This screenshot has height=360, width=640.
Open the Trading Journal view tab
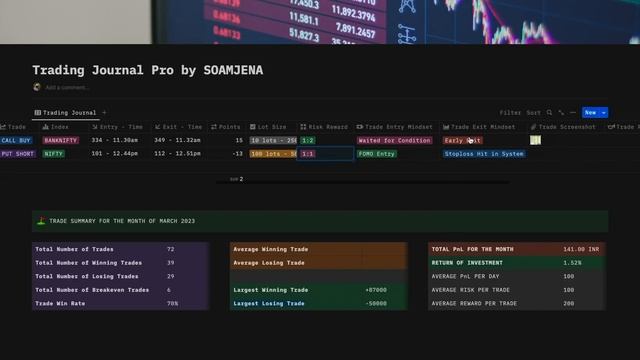point(66,113)
